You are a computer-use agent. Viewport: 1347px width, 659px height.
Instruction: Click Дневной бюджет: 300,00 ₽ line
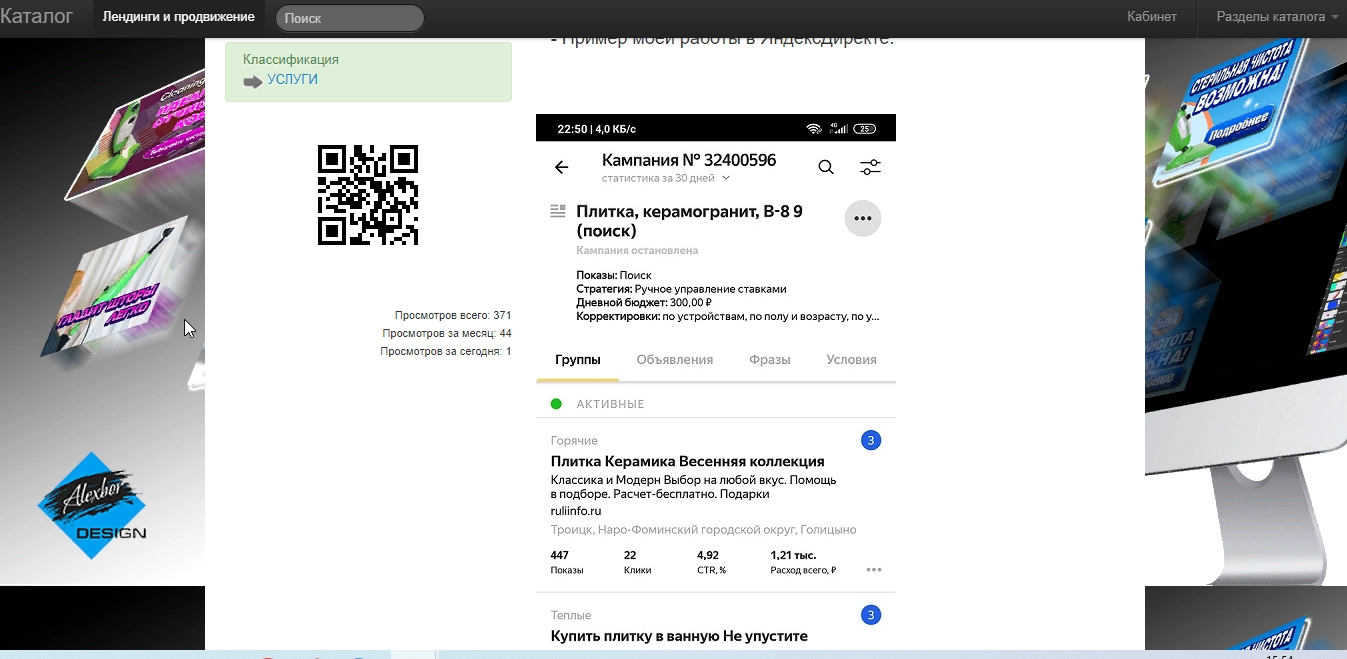click(644, 303)
